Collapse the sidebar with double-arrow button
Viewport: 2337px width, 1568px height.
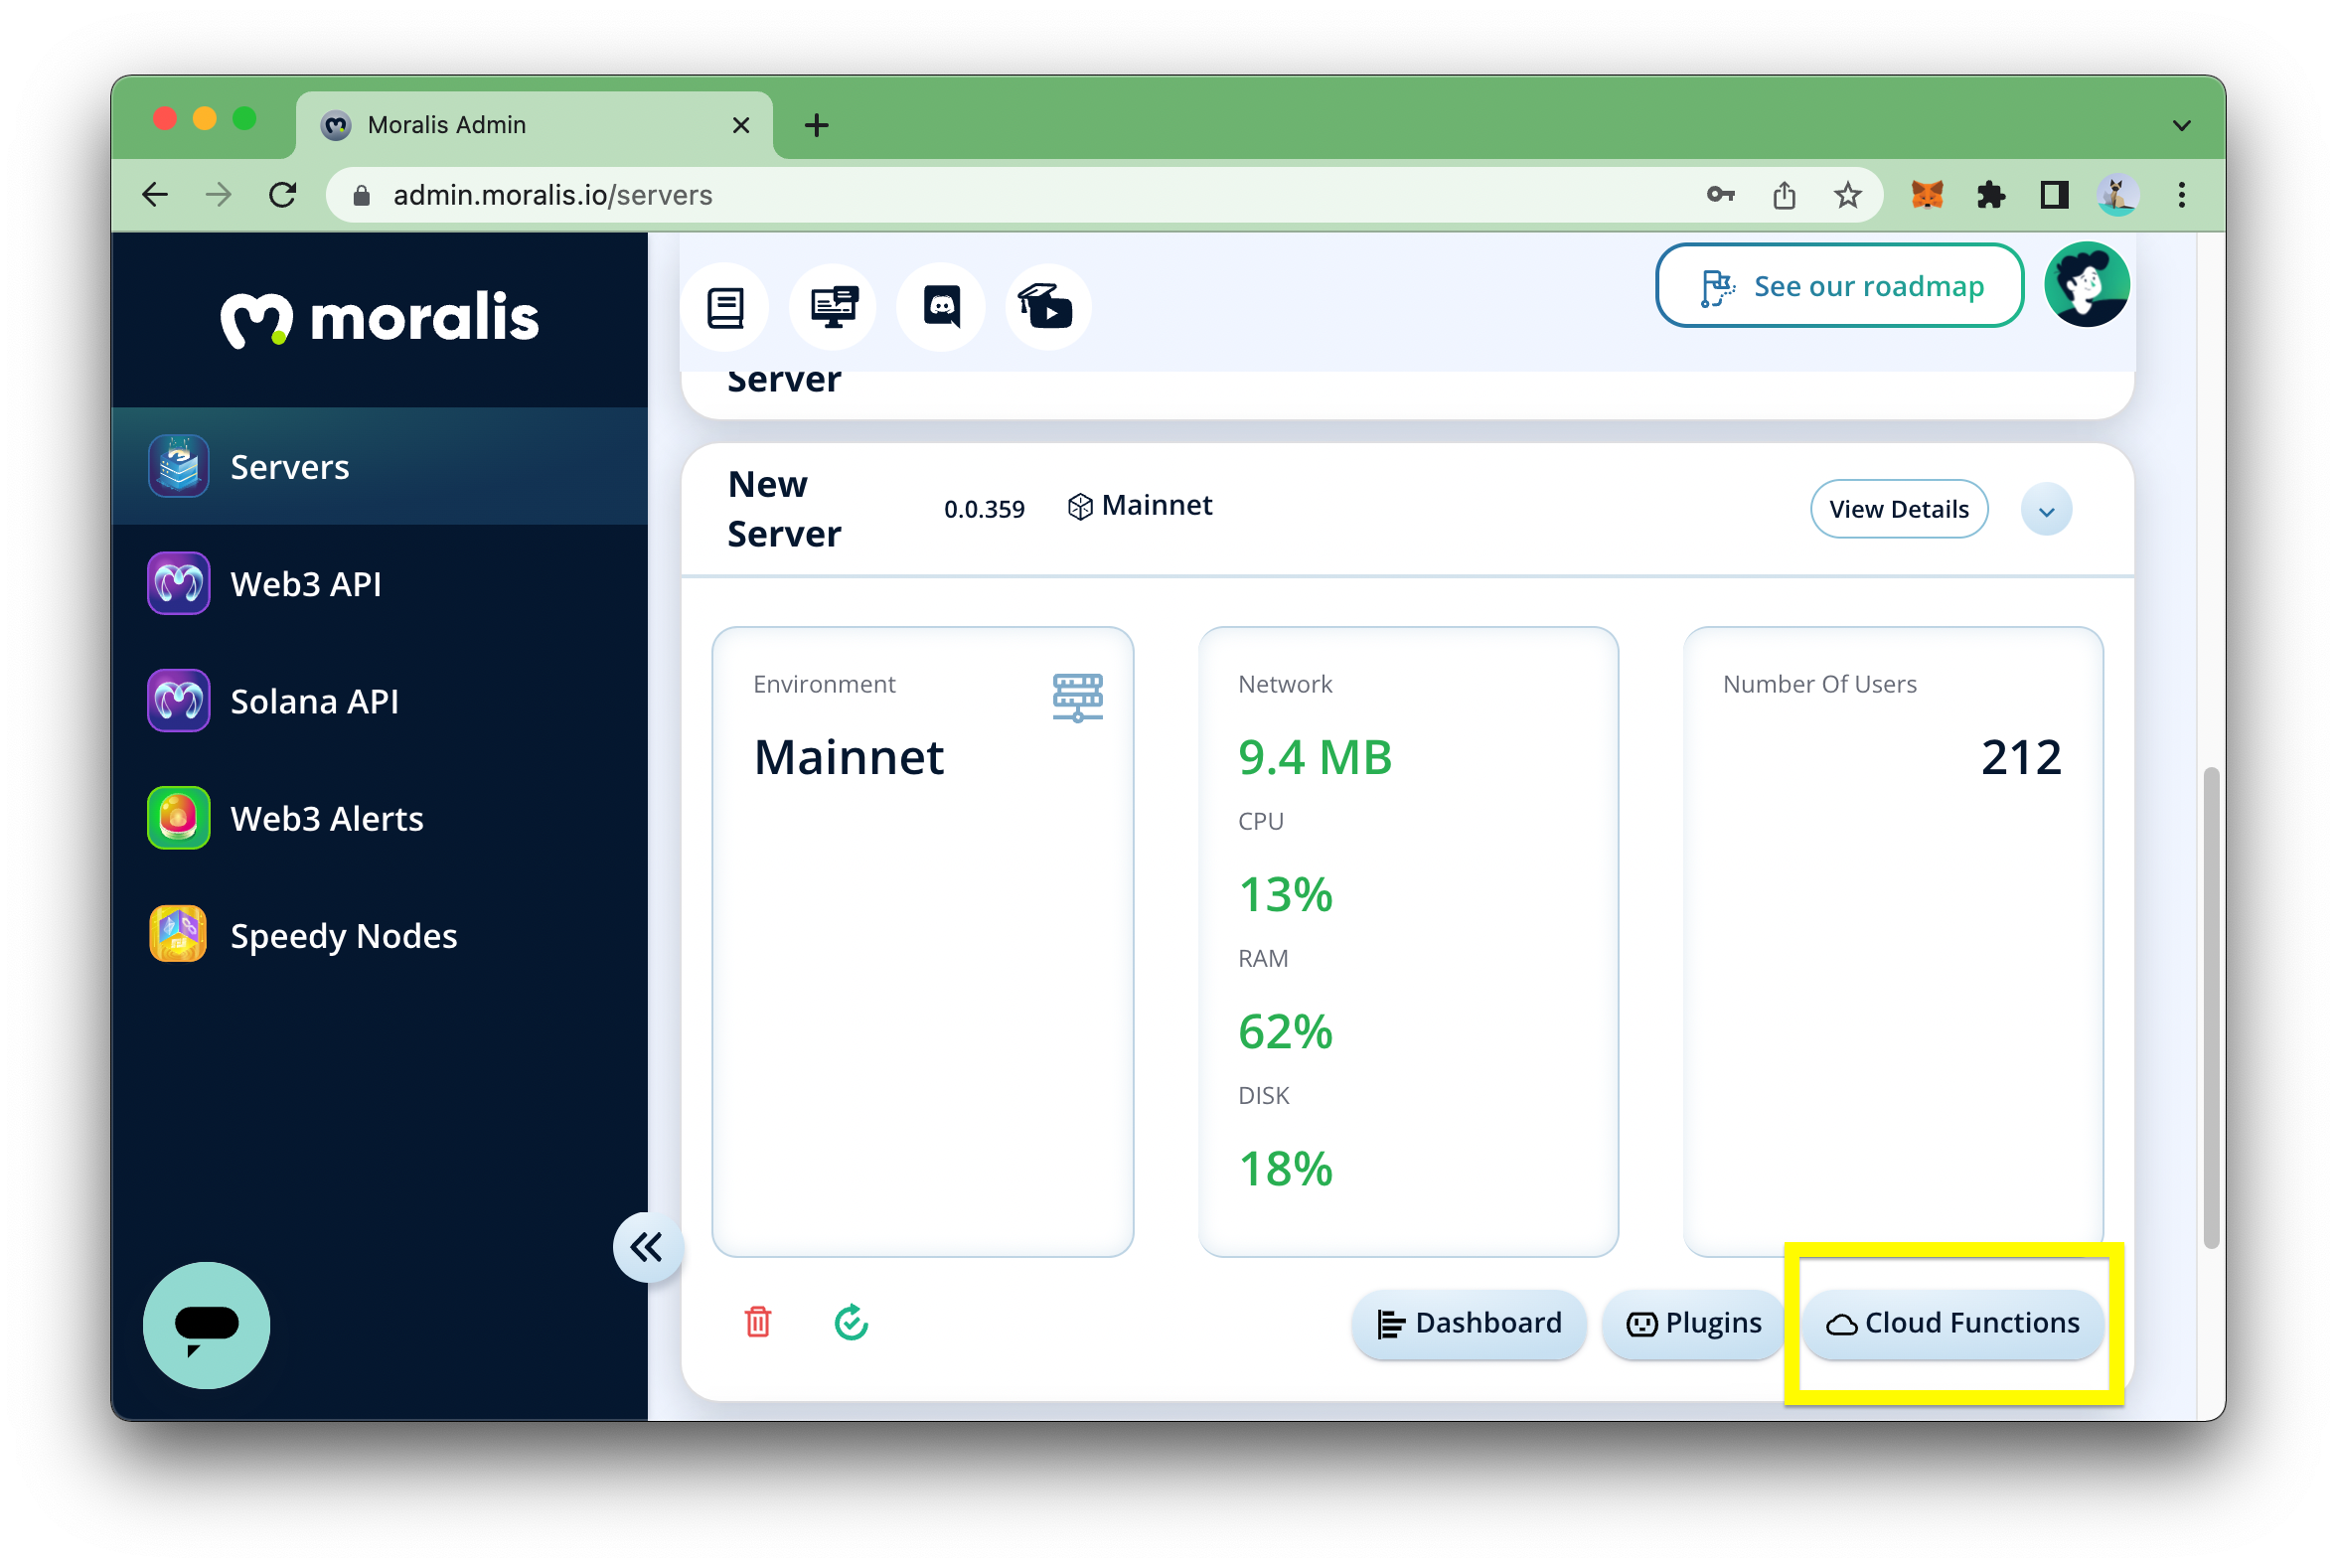647,1247
